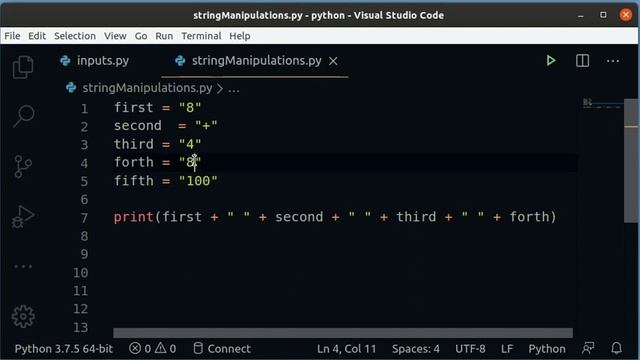Change end of line sequence LF
The image size is (640, 360).
point(507,349)
